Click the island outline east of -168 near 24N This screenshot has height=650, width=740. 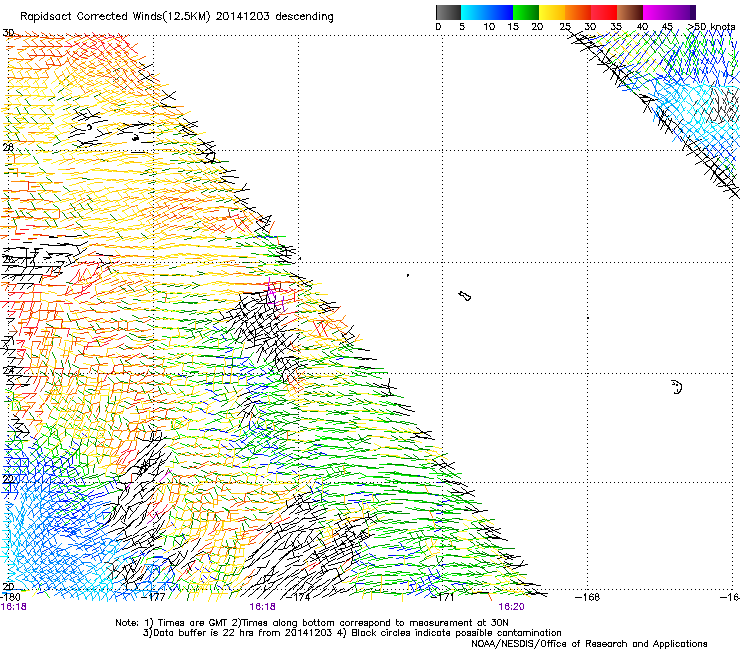coord(677,387)
